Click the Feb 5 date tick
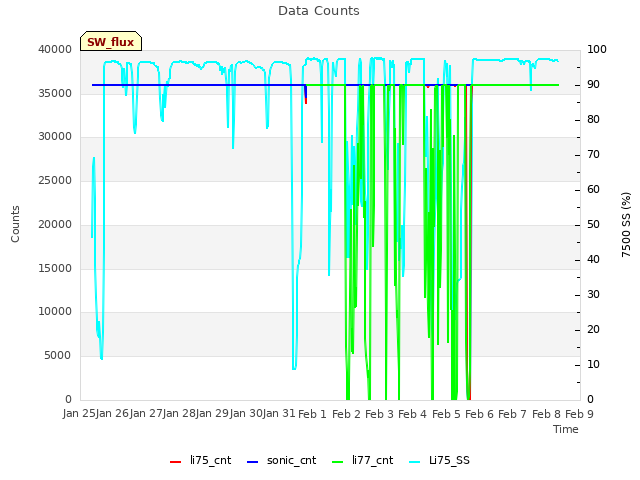 (x=446, y=414)
